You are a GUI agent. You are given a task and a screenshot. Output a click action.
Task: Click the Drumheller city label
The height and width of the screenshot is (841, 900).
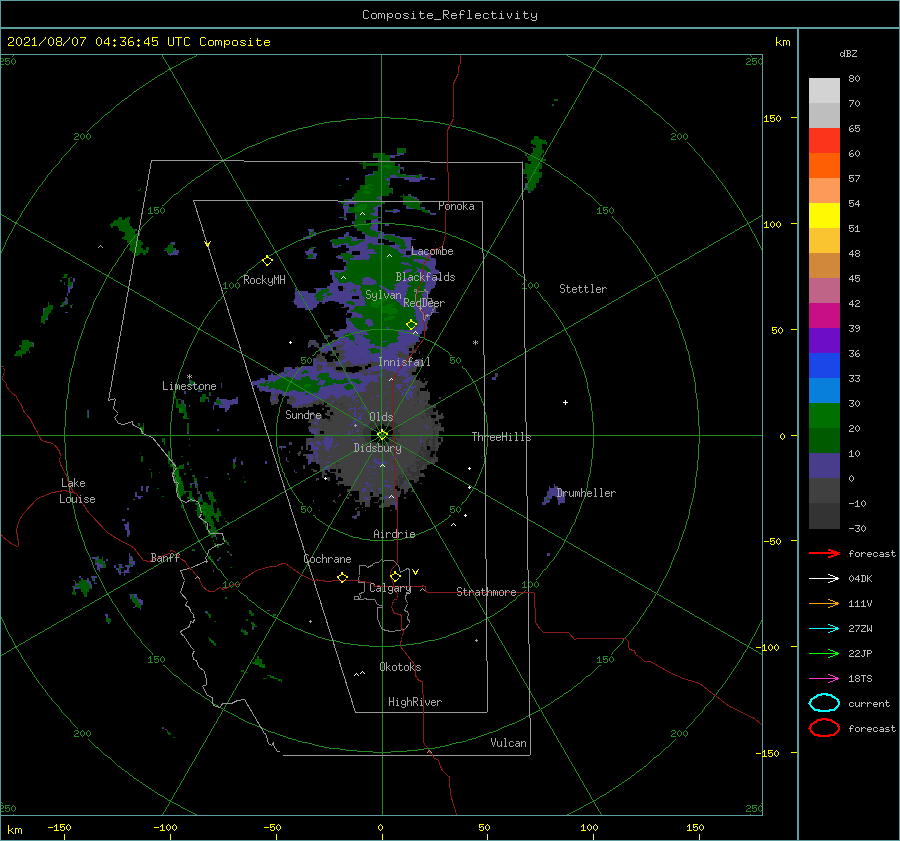[x=586, y=493]
